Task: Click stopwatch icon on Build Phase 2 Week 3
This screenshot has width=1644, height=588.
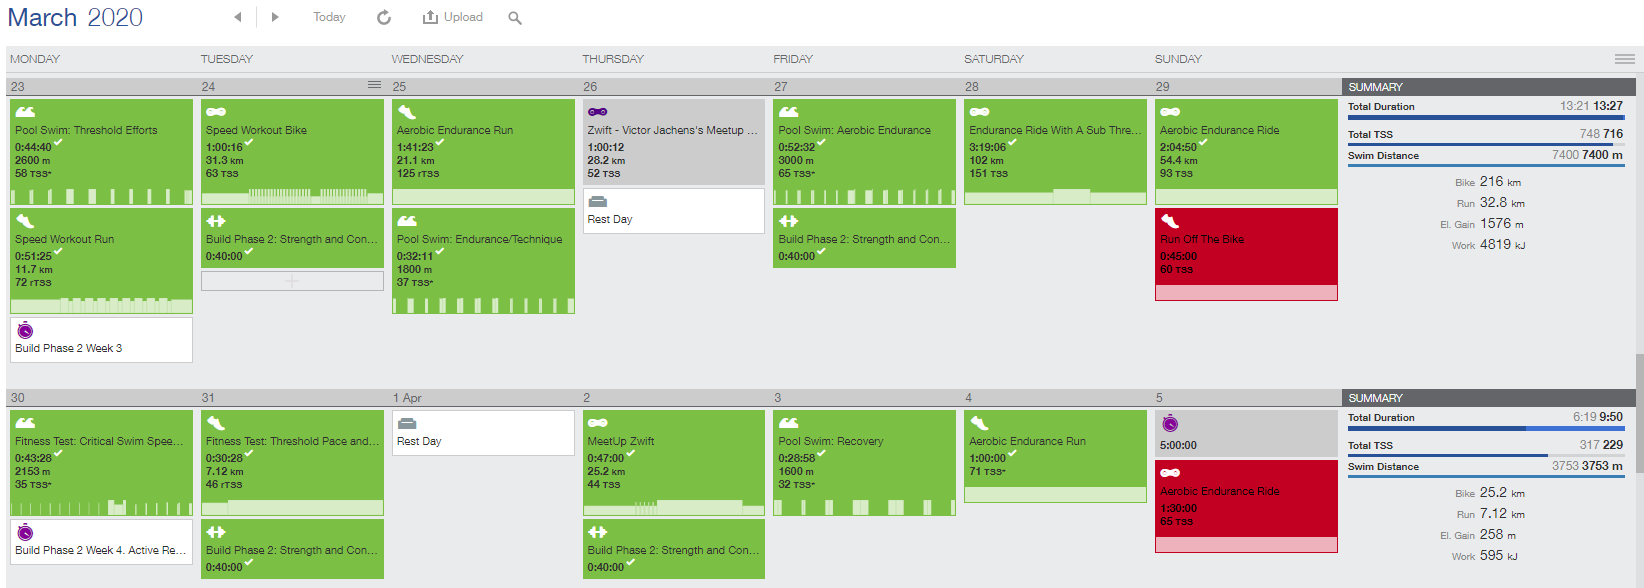Action: coord(25,330)
